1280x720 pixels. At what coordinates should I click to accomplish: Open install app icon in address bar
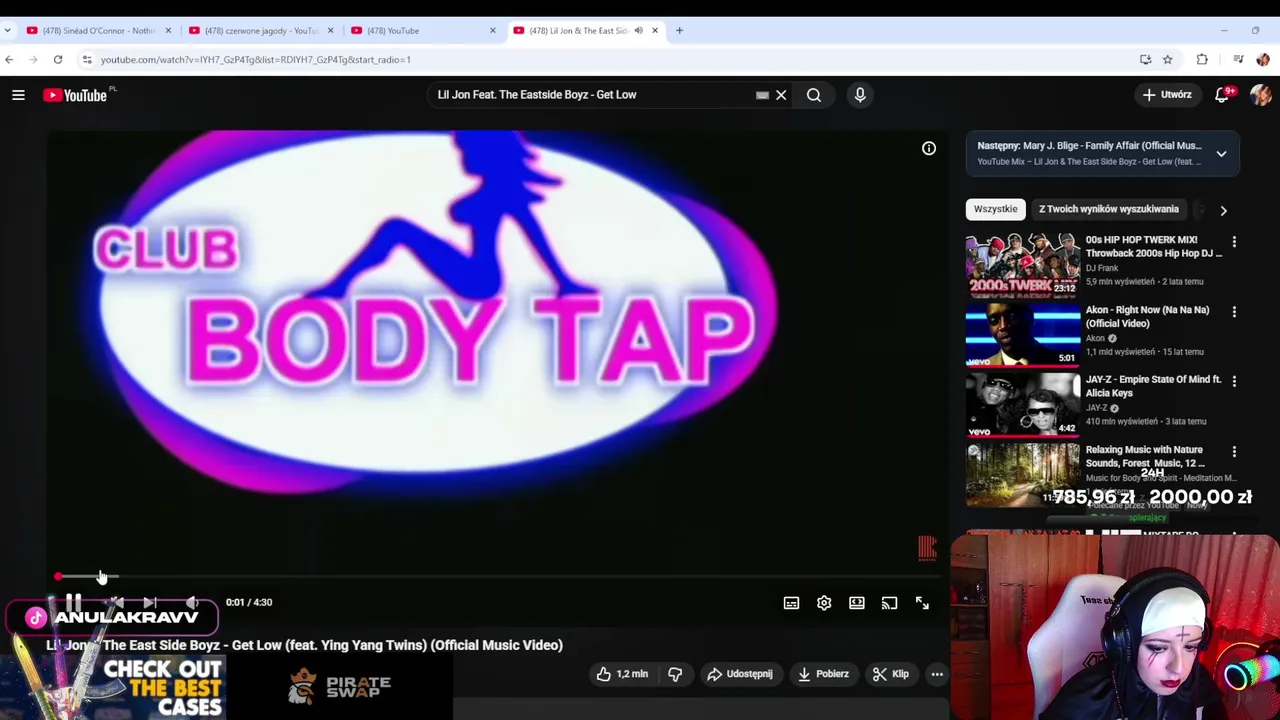pos(1145,60)
